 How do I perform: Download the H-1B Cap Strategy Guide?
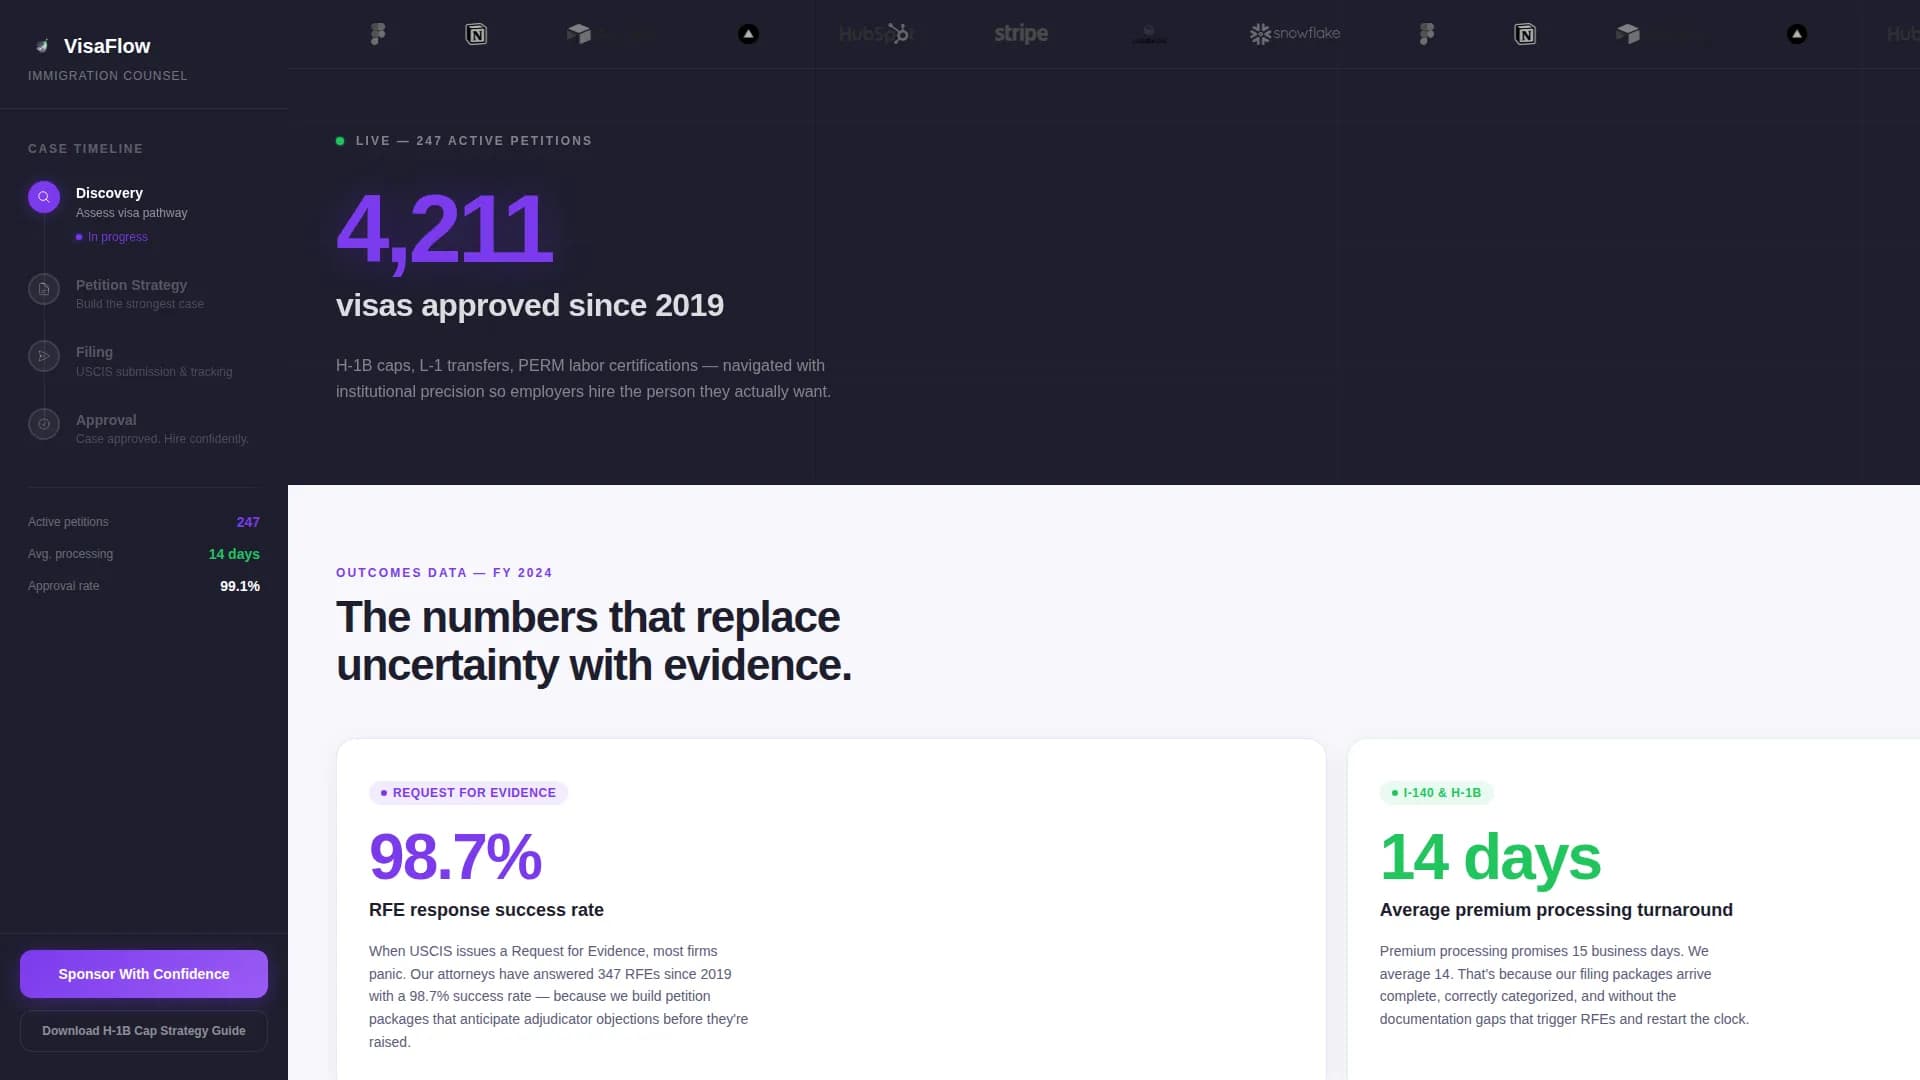pos(144,1031)
